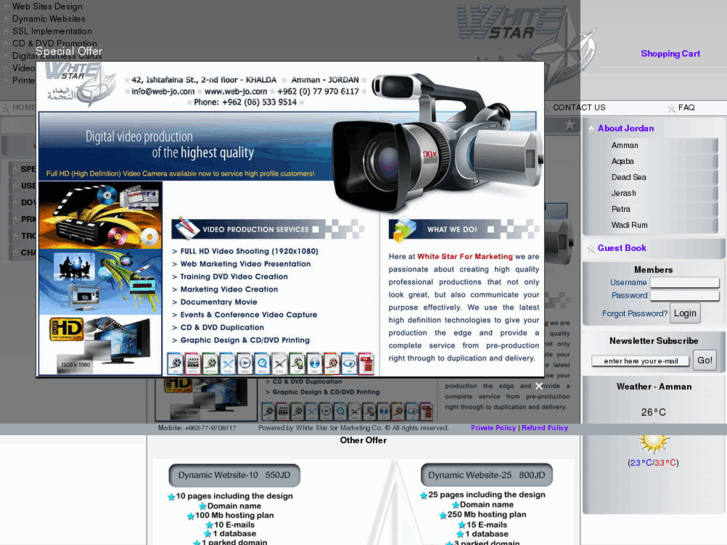
Task: Select Jerash in the About Jordan list
Action: (624, 193)
